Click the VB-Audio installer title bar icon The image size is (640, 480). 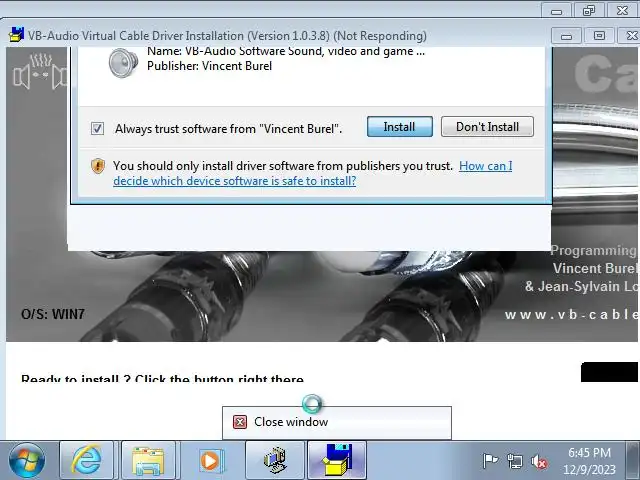click(x=16, y=35)
